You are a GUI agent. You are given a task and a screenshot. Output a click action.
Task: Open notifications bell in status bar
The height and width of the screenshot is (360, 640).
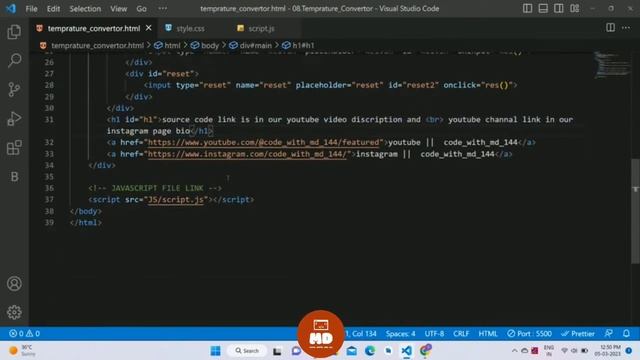pyautogui.click(x=627, y=333)
